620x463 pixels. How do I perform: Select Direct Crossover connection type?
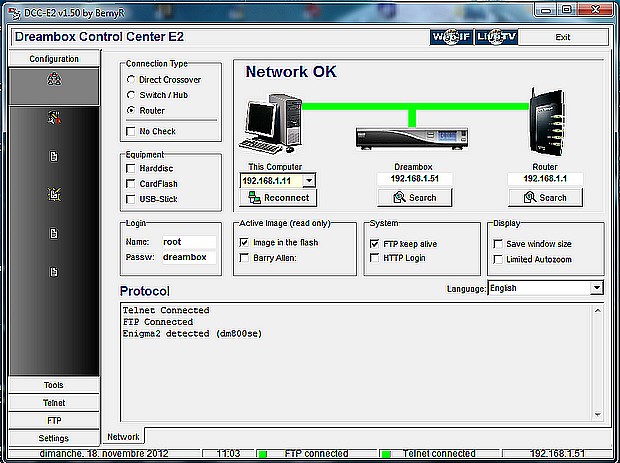[132, 79]
